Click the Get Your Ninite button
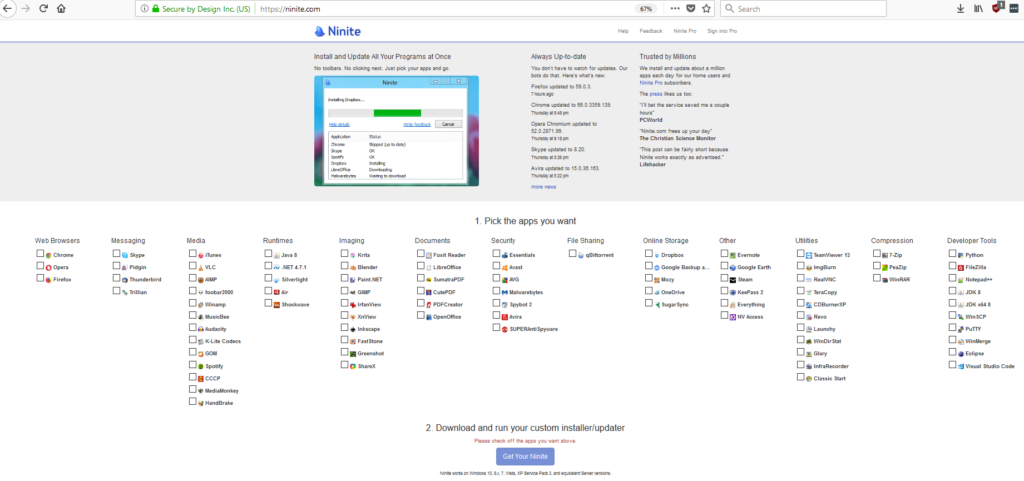The height and width of the screenshot is (481, 1024). pos(525,456)
